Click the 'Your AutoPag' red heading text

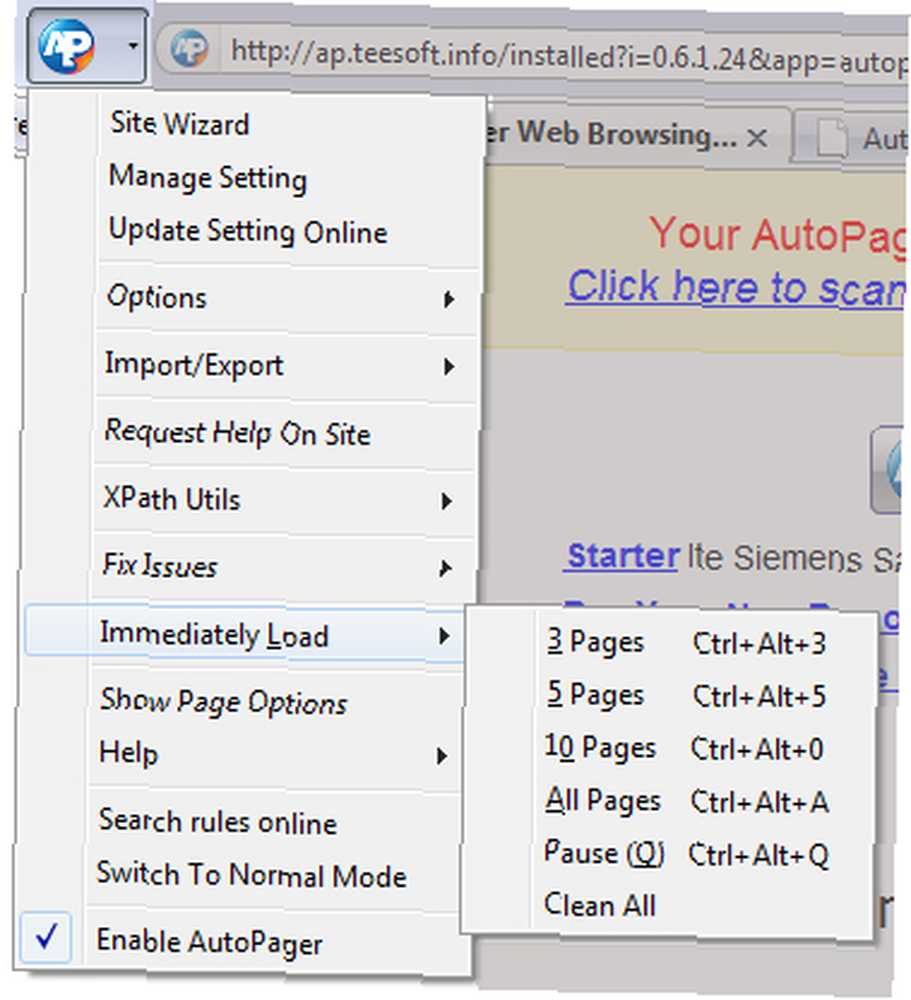778,235
